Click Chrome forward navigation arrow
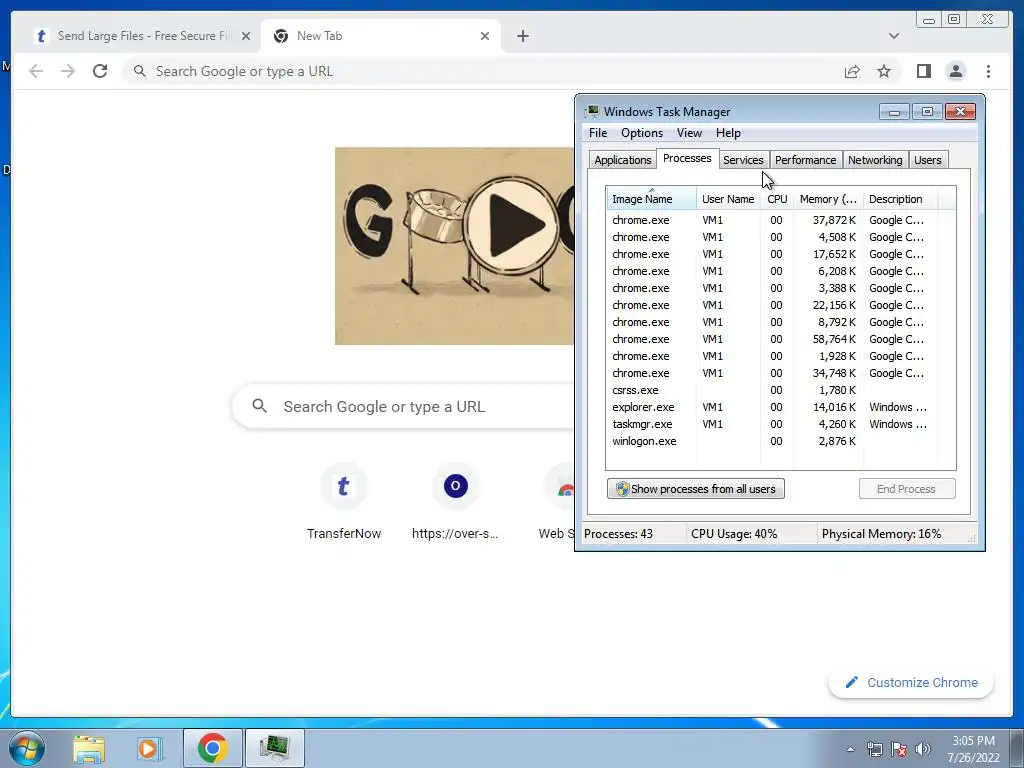Viewport: 1024px width, 768px height. [68, 71]
